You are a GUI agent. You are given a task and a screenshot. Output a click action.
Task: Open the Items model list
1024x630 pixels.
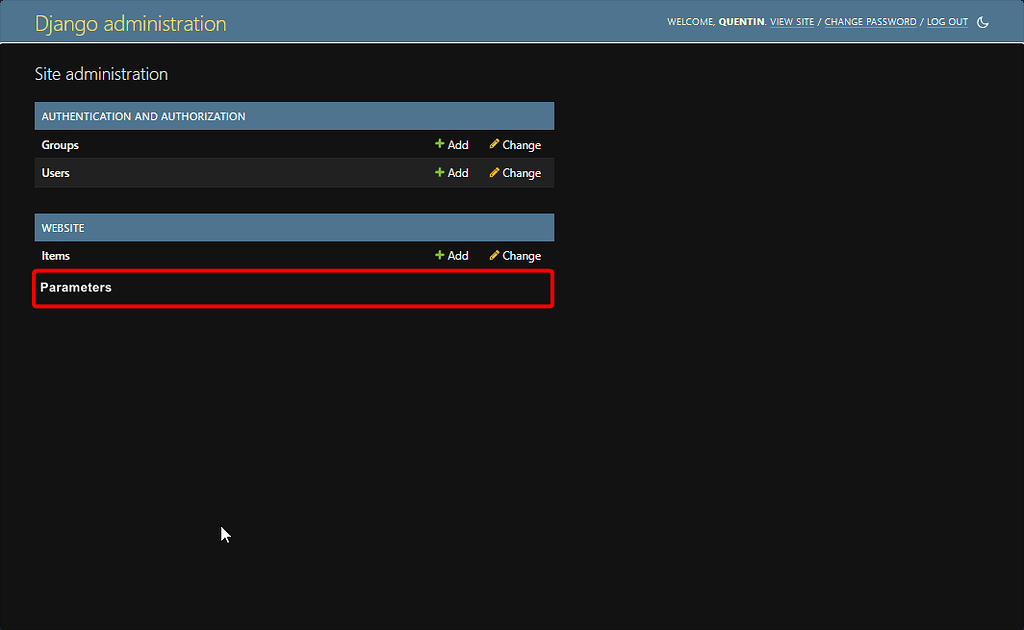click(x=55, y=255)
